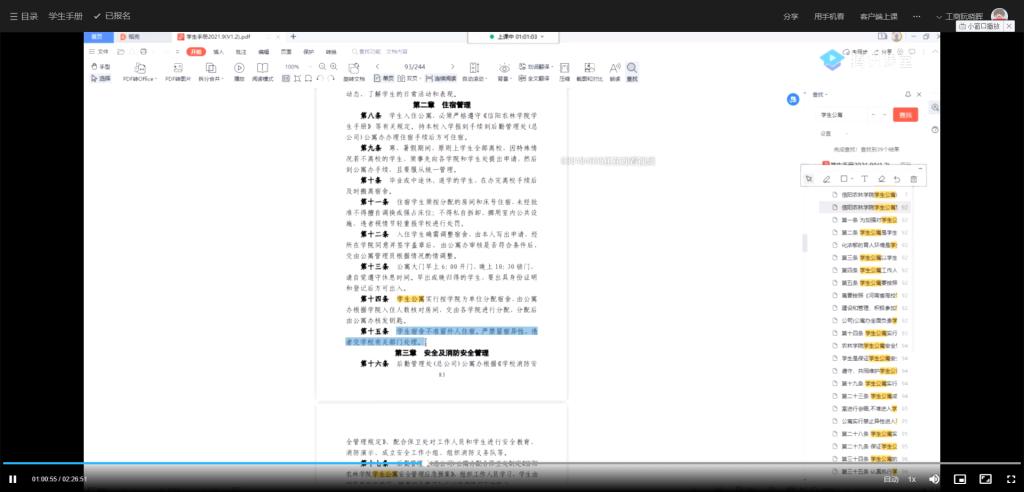
Task: Open the 自动 video quality menu
Action: pyautogui.click(x=890, y=479)
